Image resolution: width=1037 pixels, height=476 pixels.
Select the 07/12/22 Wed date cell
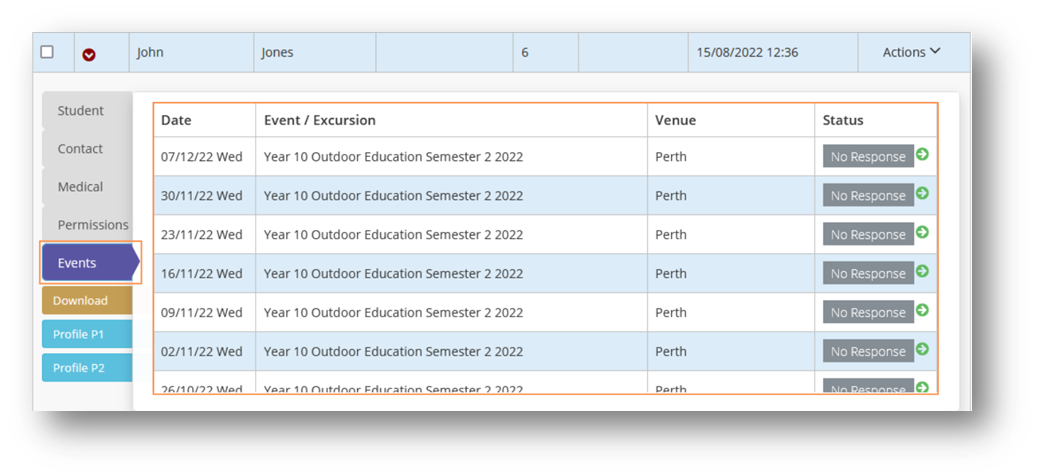pos(204,157)
